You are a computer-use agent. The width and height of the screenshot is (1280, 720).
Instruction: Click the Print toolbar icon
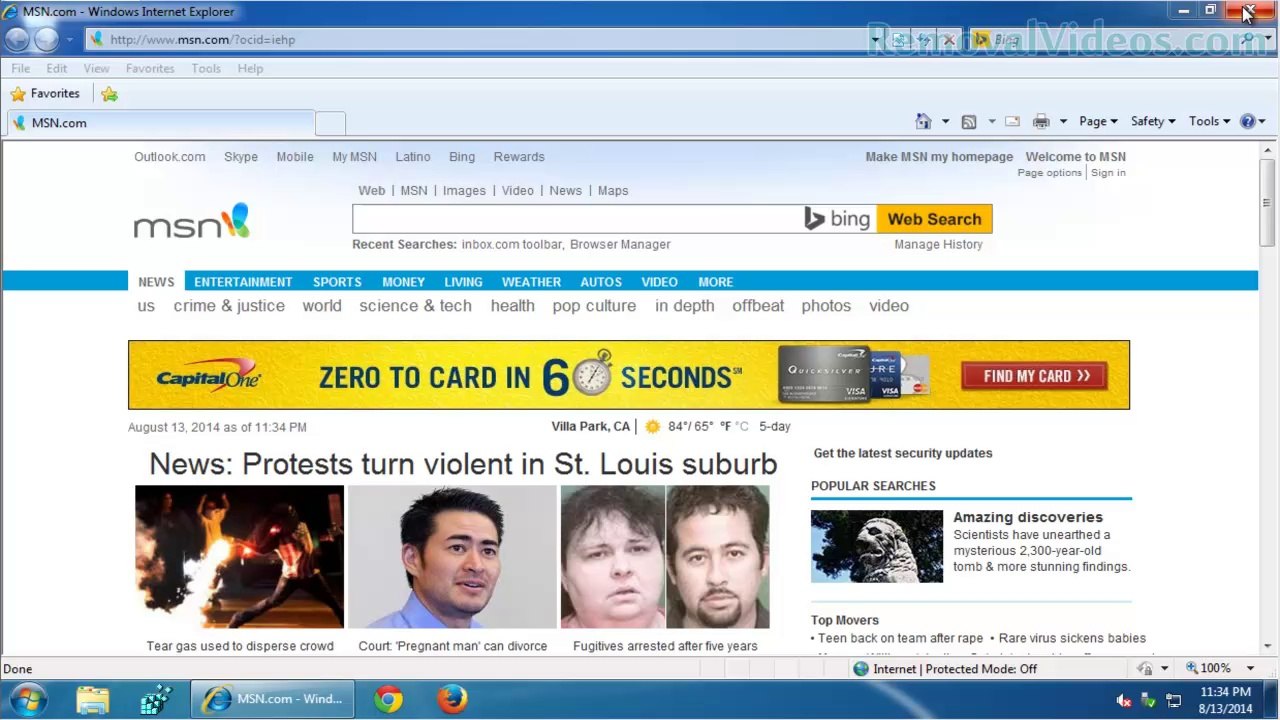(x=1041, y=121)
